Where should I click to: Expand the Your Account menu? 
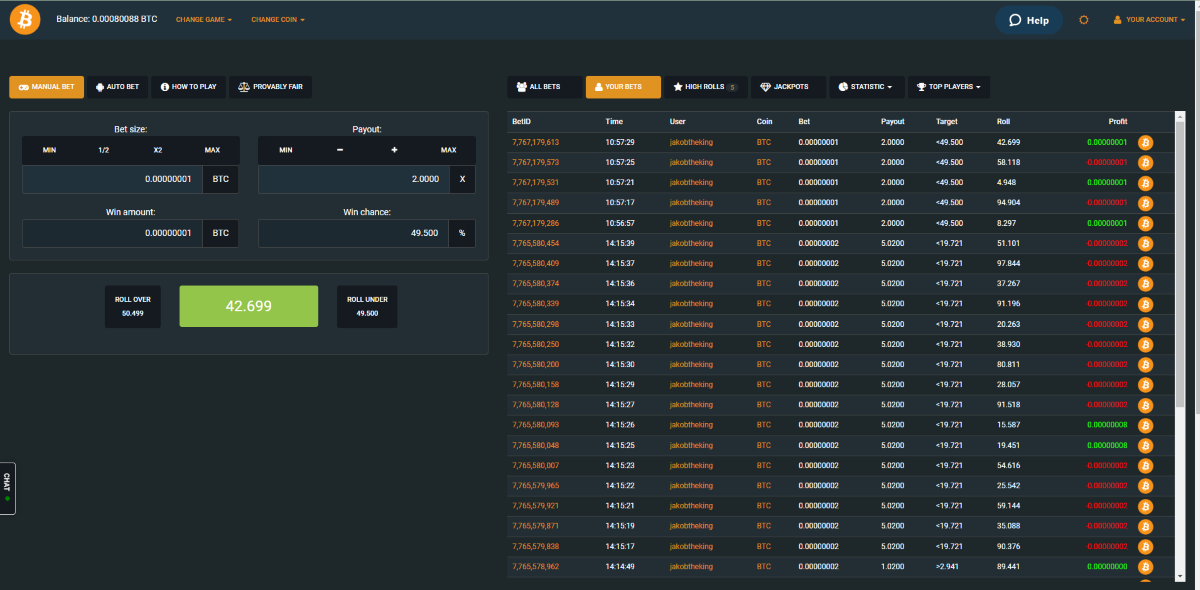pos(1149,20)
